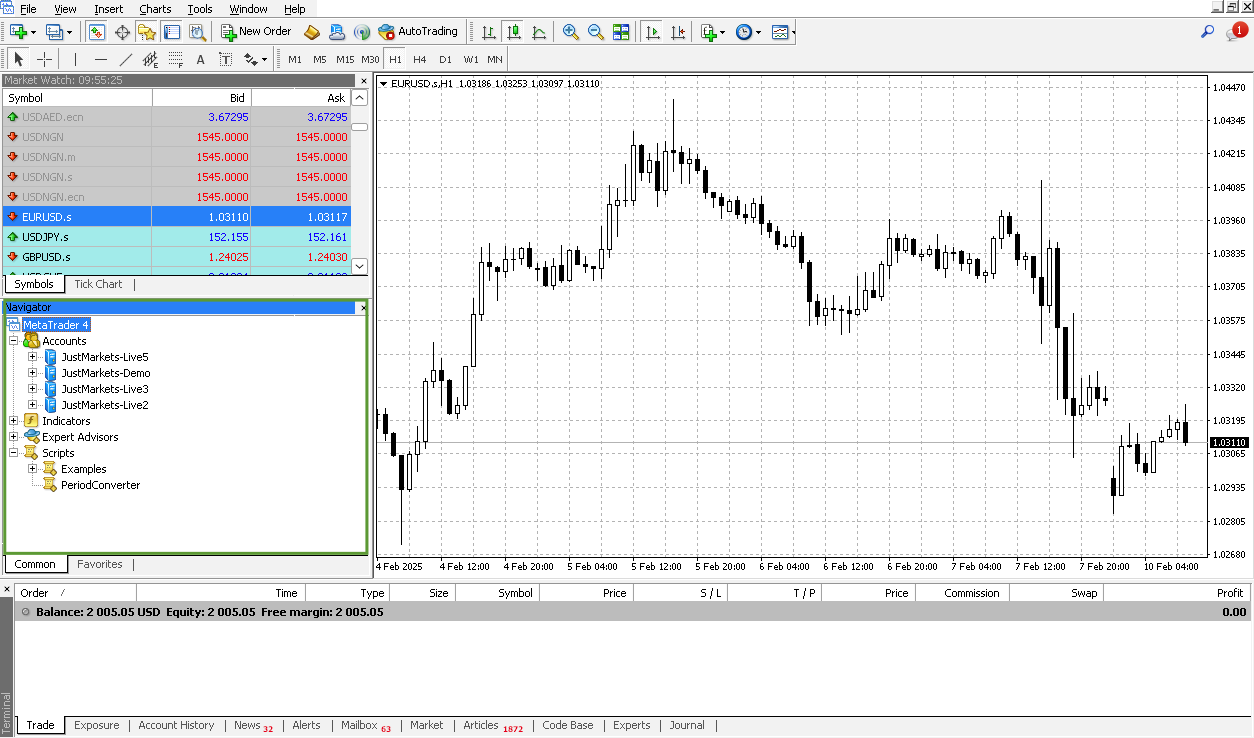Toggle chart auto scroll
Screen dimensions: 1254x738
pyautogui.click(x=652, y=31)
